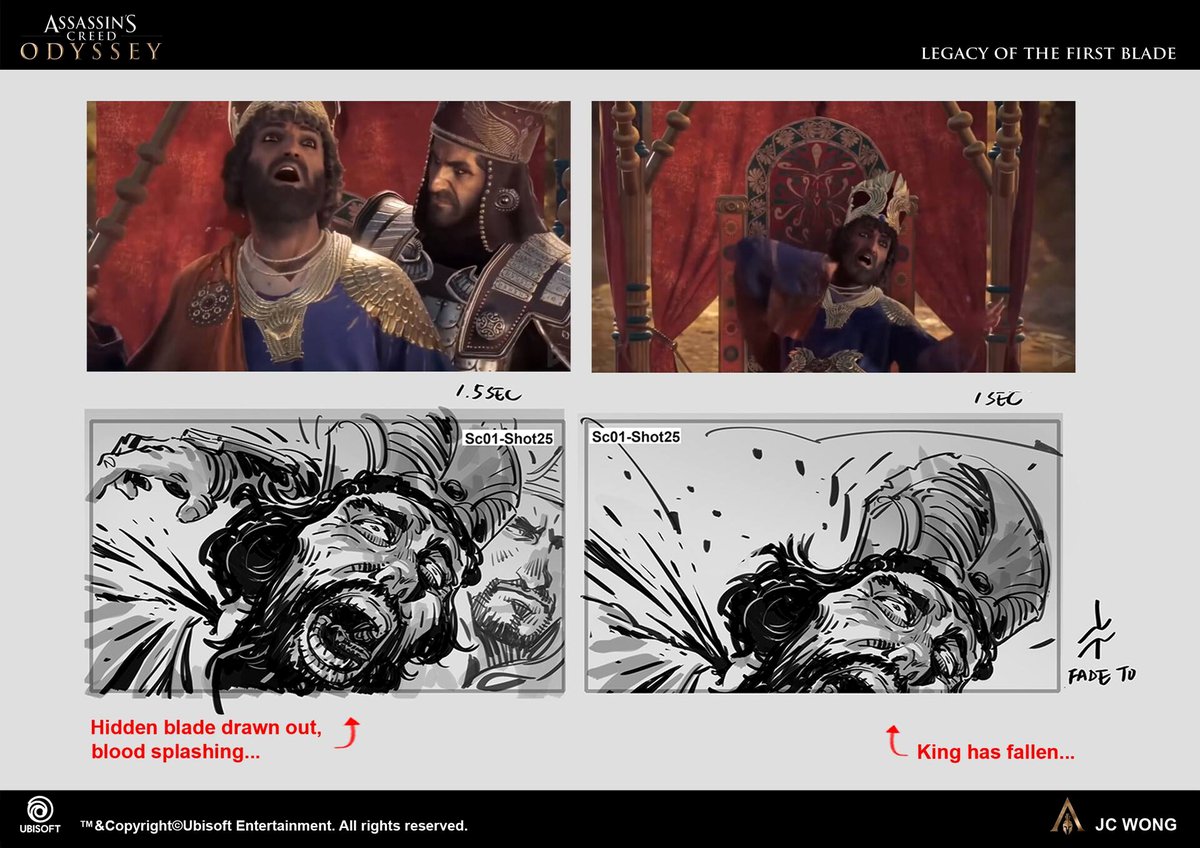Click the handwritten '1.5 SEC' timing note
The width and height of the screenshot is (1200, 848).
tap(487, 395)
